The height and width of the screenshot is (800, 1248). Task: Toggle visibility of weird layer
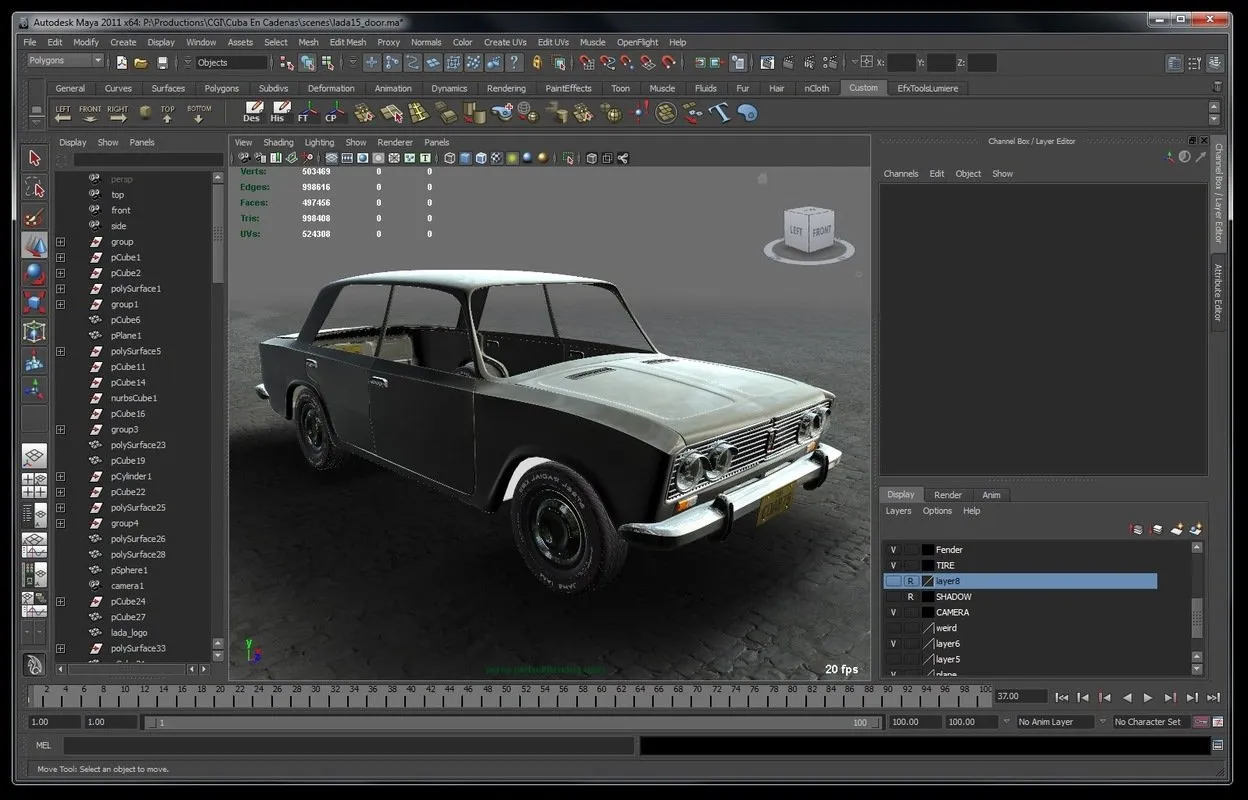click(x=893, y=628)
